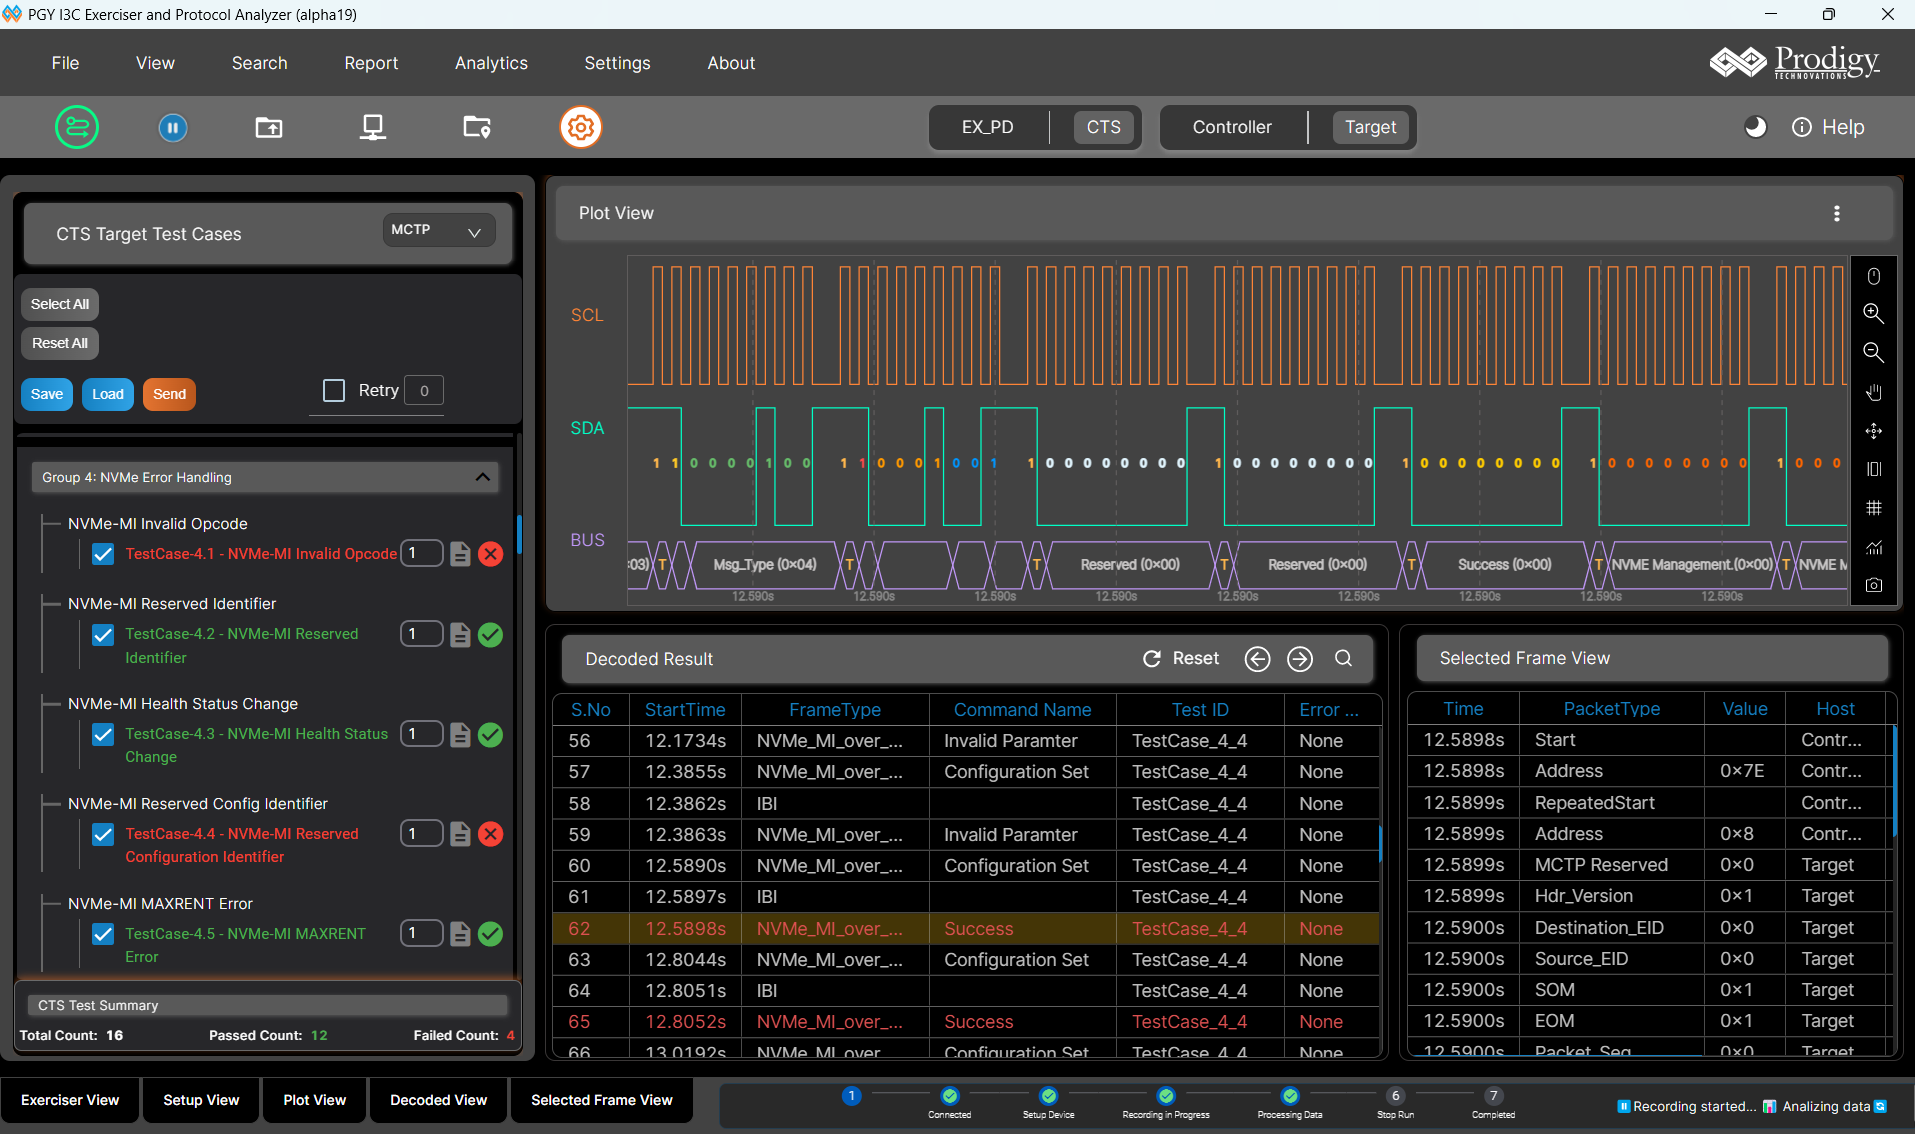Select the pan hand tool in plot
Screen dimensions: 1915x1134
pyautogui.click(x=1873, y=392)
